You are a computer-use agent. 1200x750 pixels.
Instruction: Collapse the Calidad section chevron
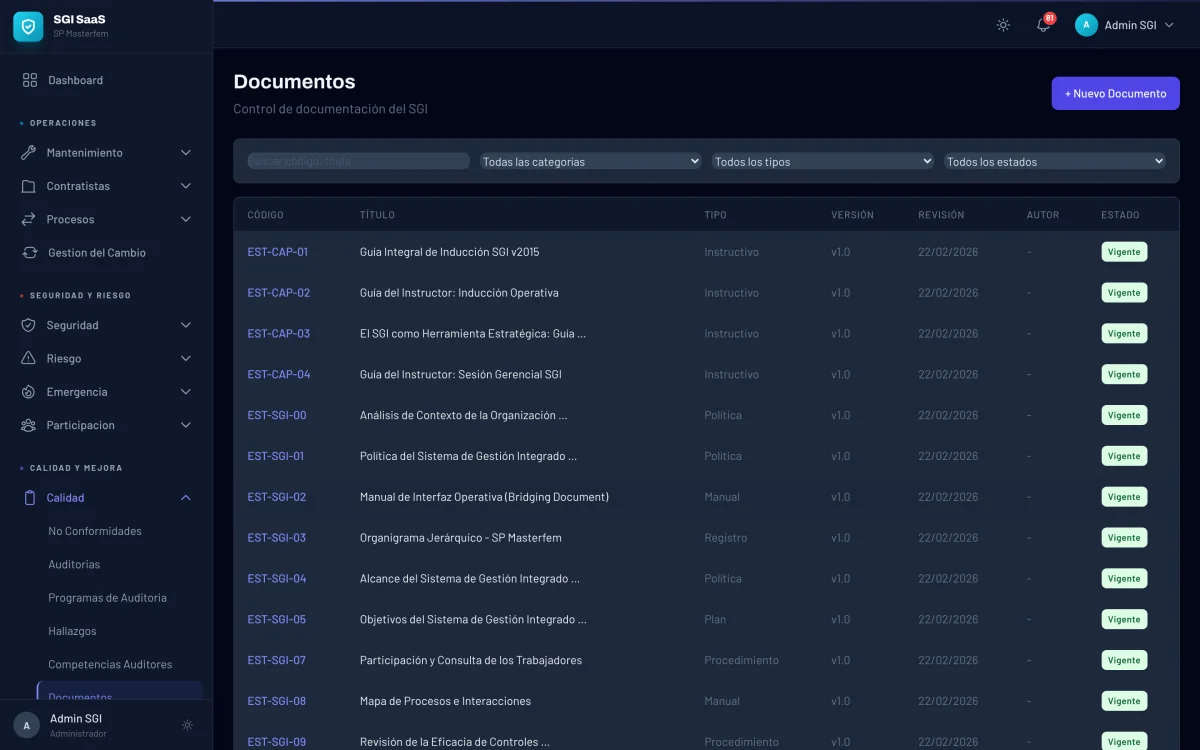point(185,497)
